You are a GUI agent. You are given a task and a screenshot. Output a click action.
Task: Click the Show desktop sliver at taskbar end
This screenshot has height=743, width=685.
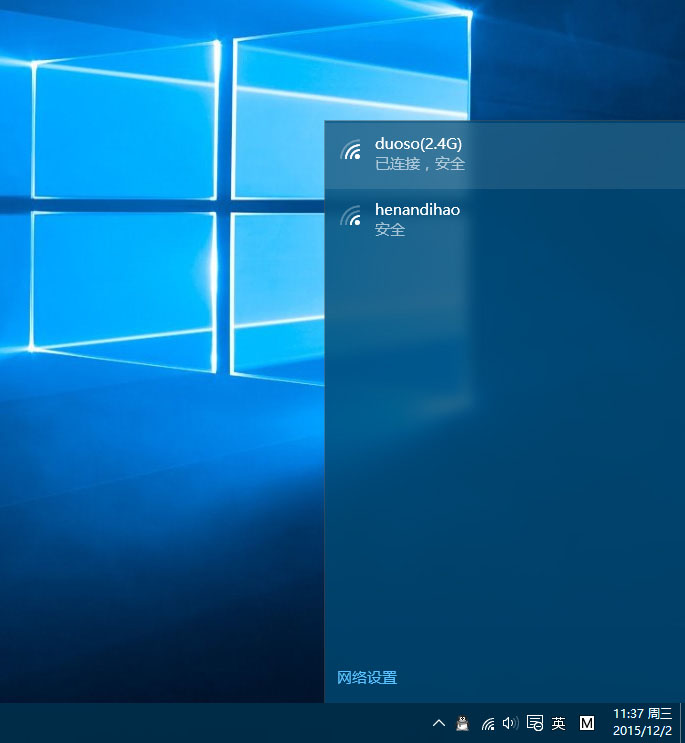(682, 723)
